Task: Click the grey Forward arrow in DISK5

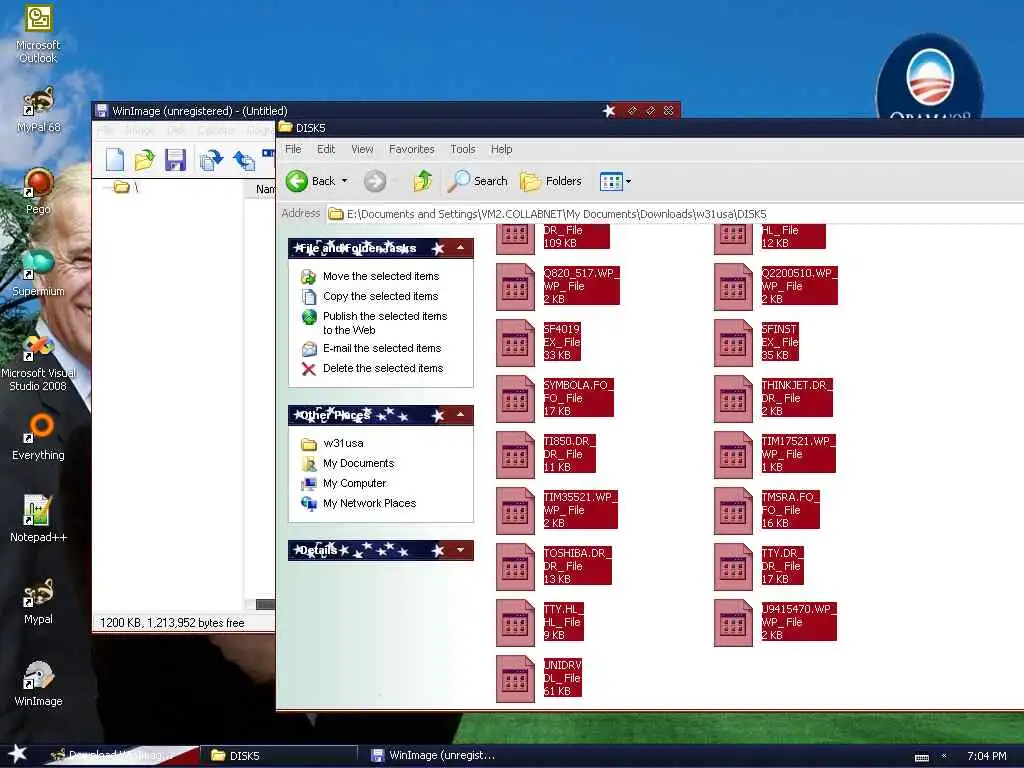Action: [375, 181]
